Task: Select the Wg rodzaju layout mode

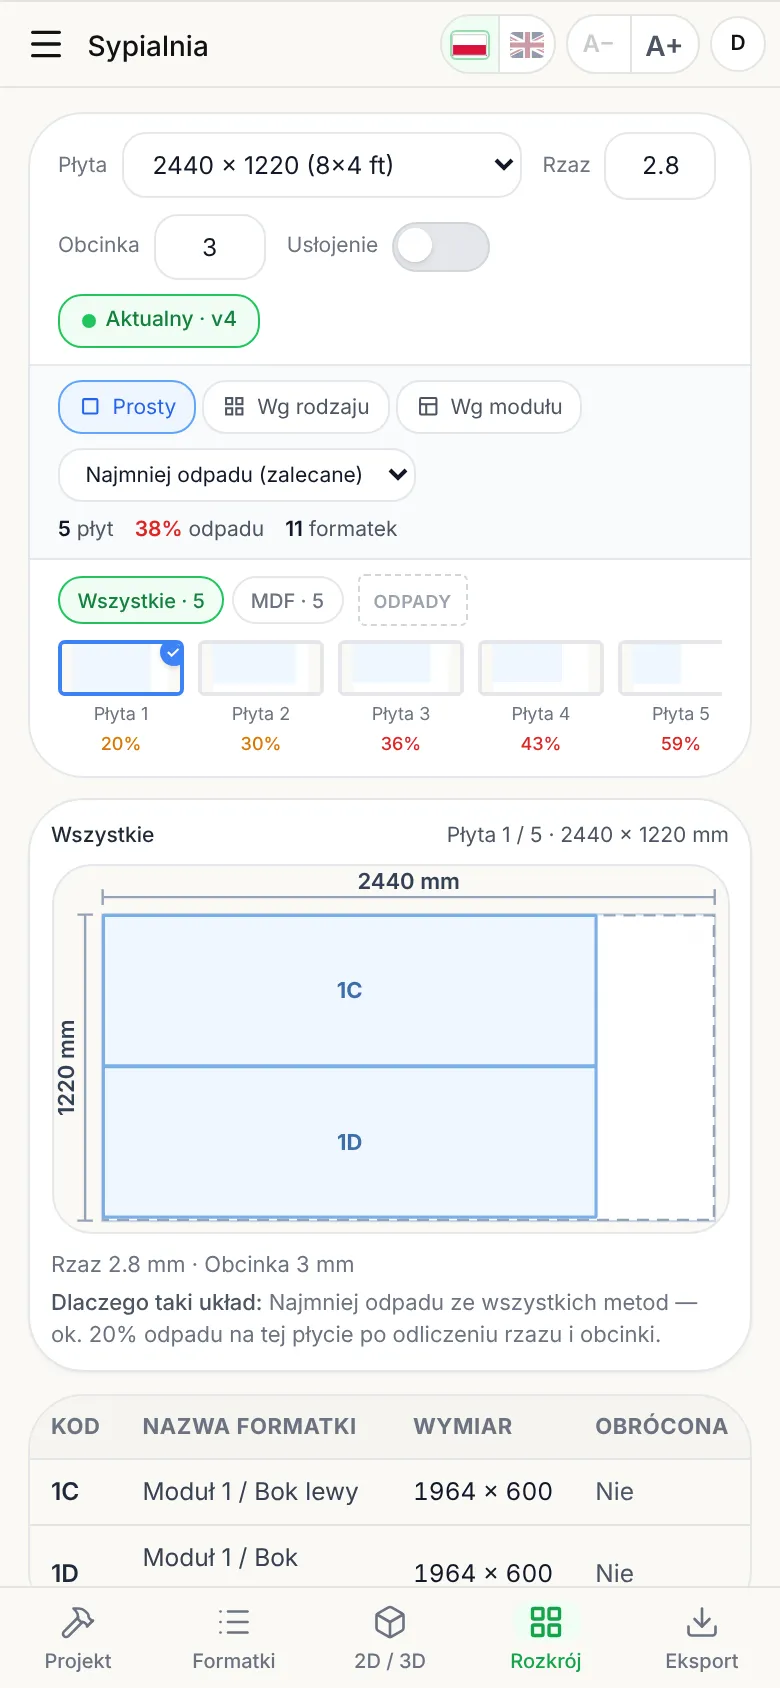Action: point(296,407)
